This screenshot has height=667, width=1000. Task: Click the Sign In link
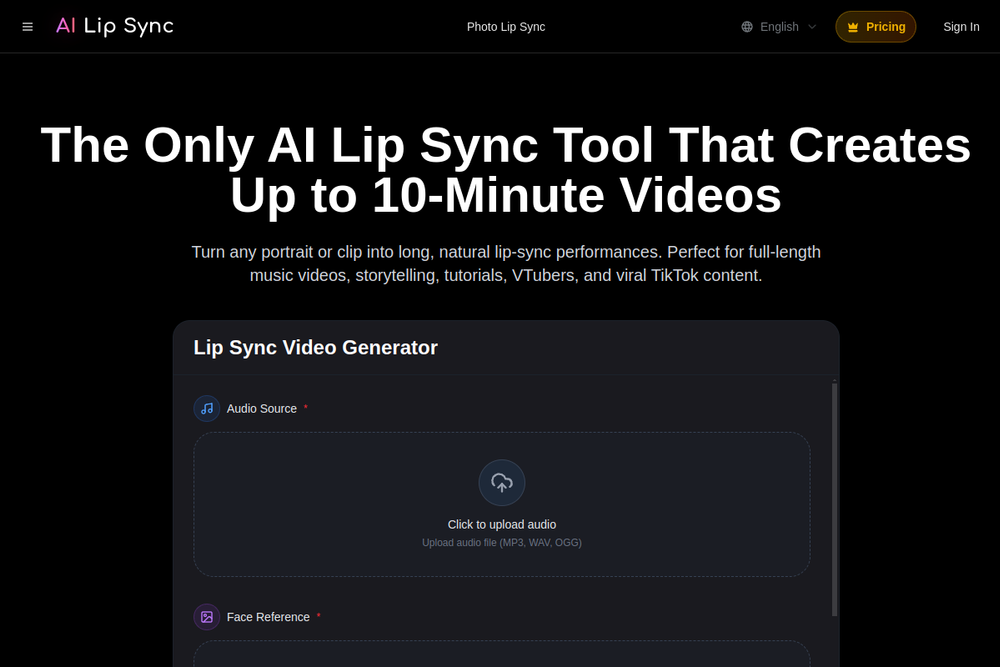[961, 27]
